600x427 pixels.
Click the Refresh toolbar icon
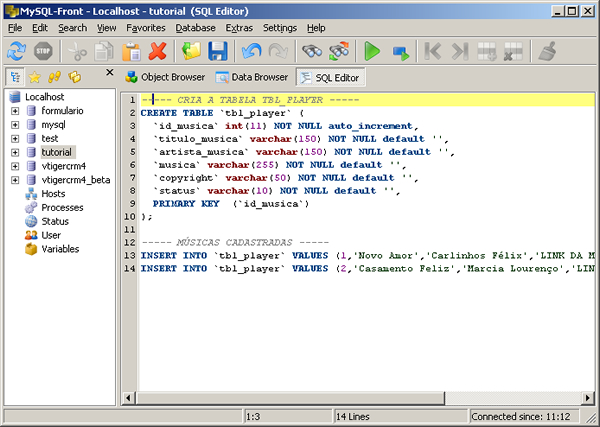pos(16,51)
